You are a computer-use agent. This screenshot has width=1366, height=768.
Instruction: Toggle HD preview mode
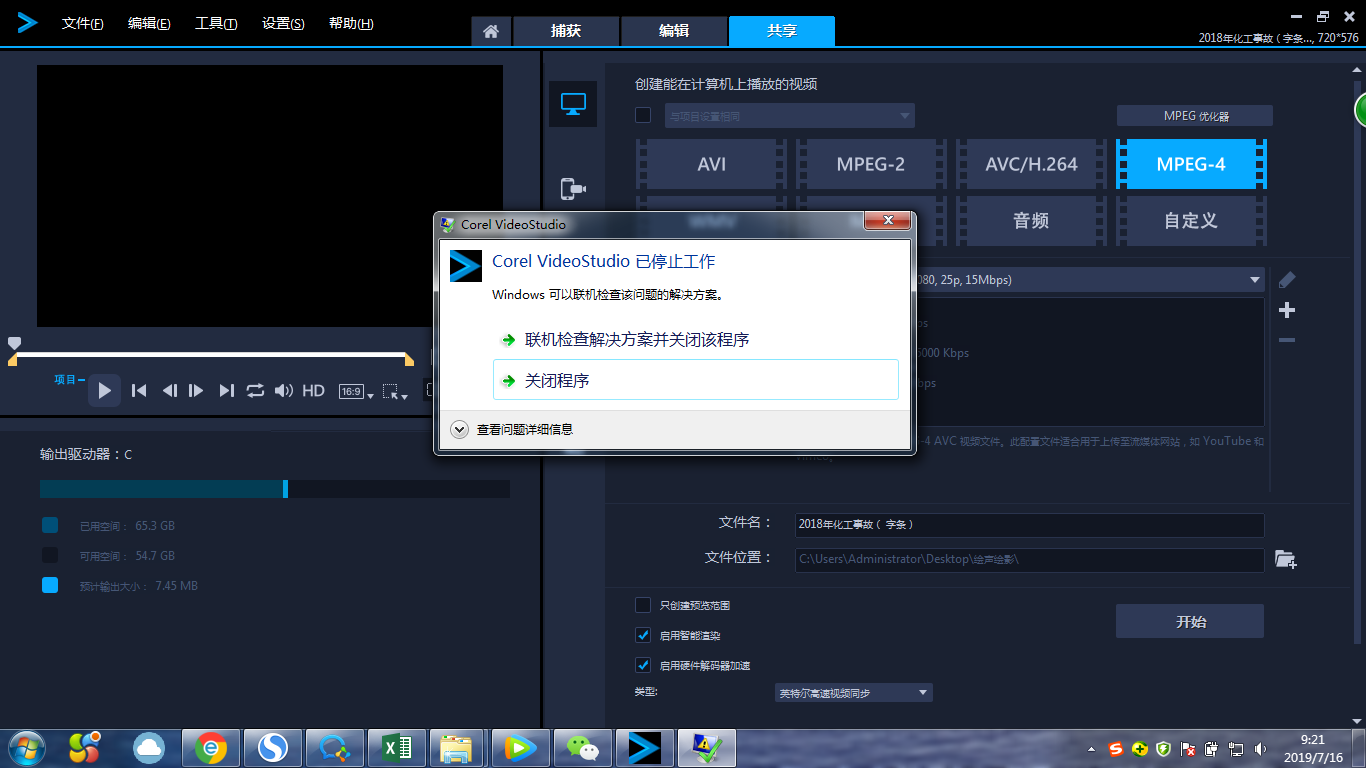click(314, 391)
